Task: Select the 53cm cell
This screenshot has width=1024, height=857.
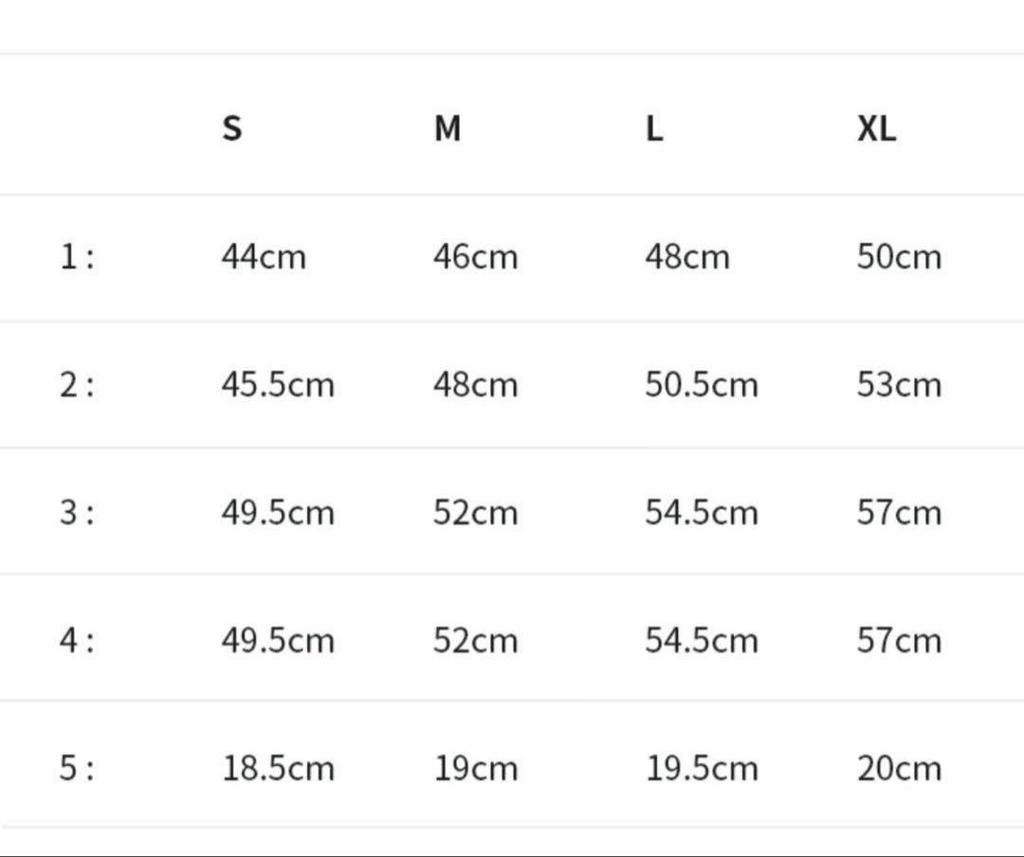Action: 899,385
